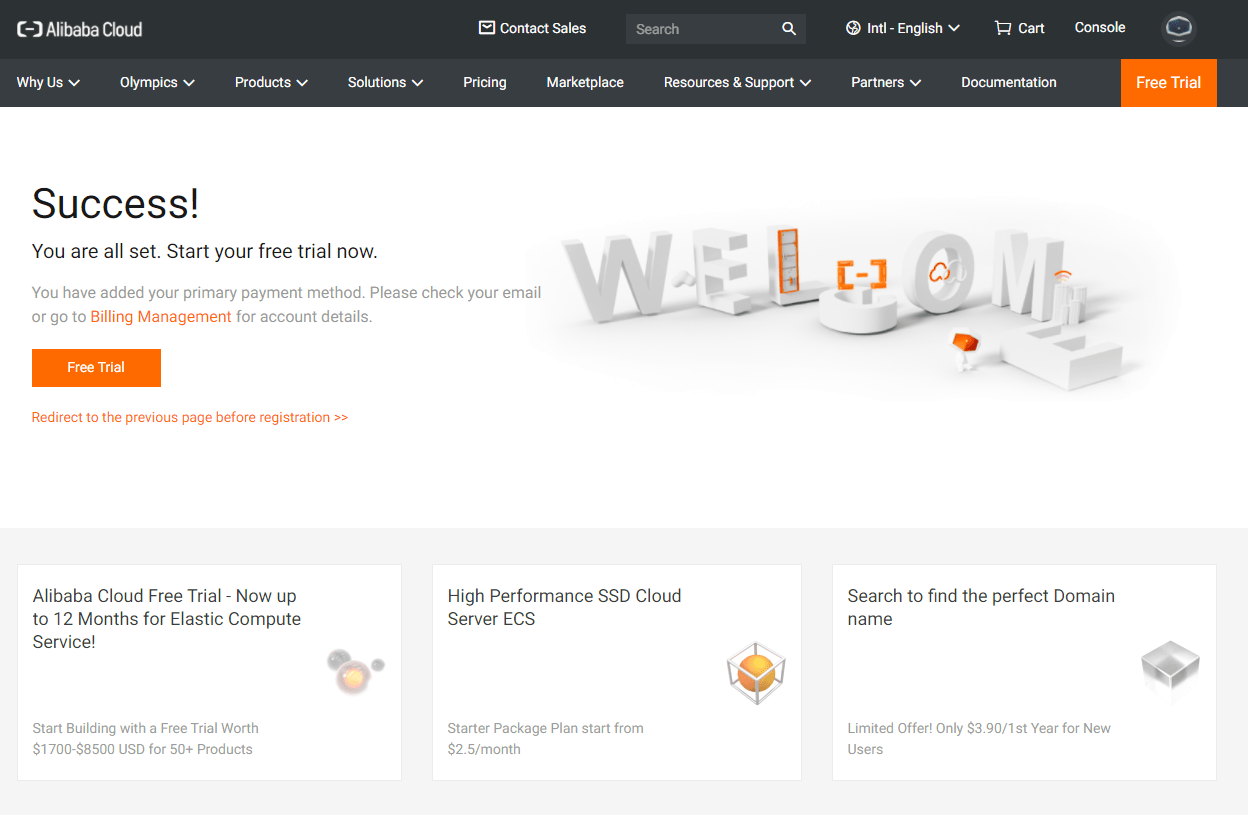Viewport: 1248px width, 815px height.
Task: Expand Resources & Support menu
Action: click(737, 83)
